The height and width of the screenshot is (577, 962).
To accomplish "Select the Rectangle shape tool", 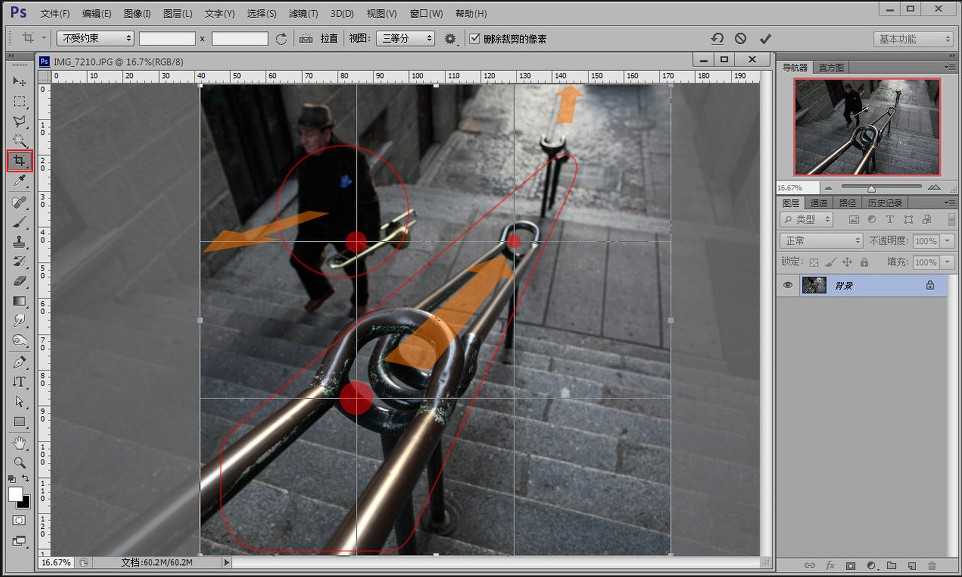I will 19,422.
